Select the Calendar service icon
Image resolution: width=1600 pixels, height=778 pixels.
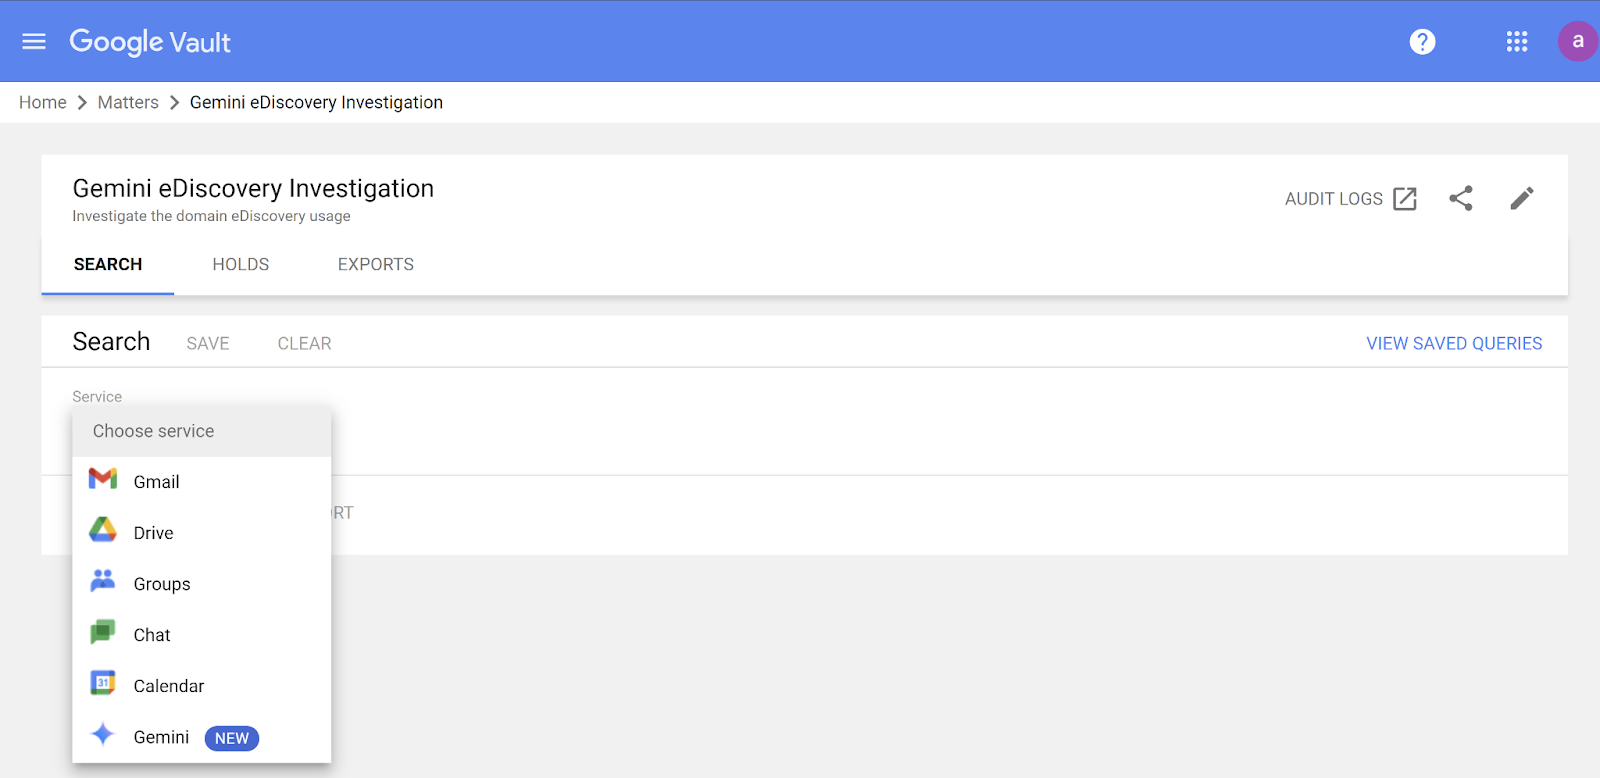pos(102,684)
